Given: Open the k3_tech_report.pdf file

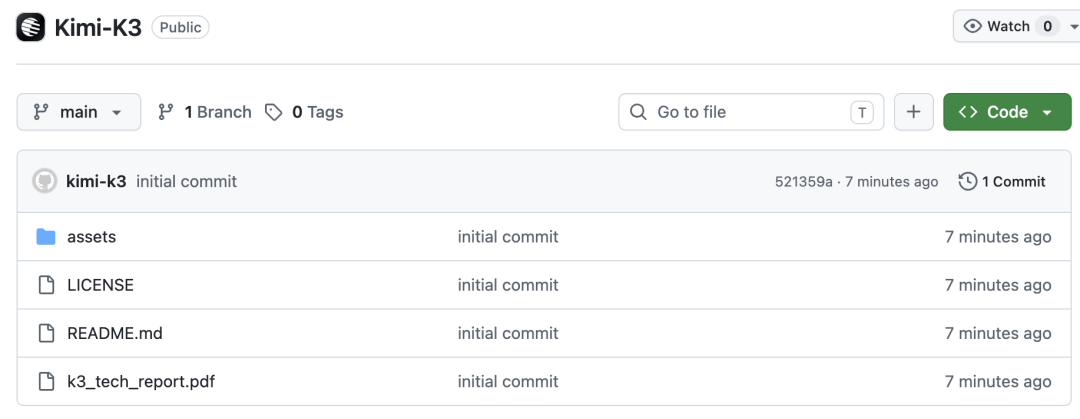Looking at the screenshot, I should click(x=141, y=381).
